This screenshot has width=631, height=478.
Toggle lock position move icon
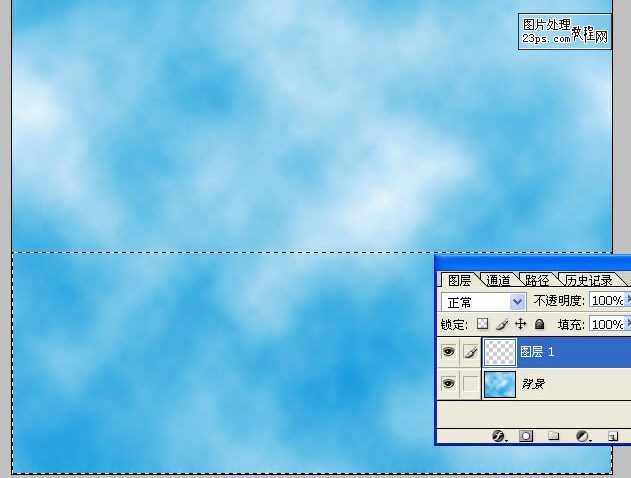point(521,324)
